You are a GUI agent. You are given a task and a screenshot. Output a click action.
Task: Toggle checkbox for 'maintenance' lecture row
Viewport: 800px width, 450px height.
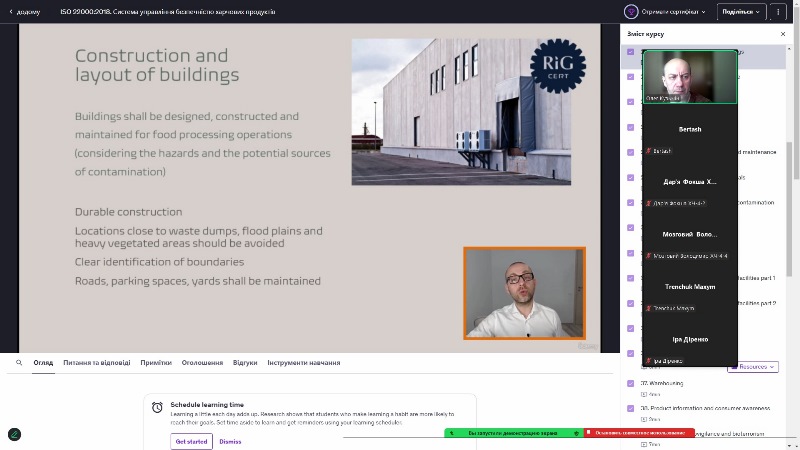click(x=631, y=153)
